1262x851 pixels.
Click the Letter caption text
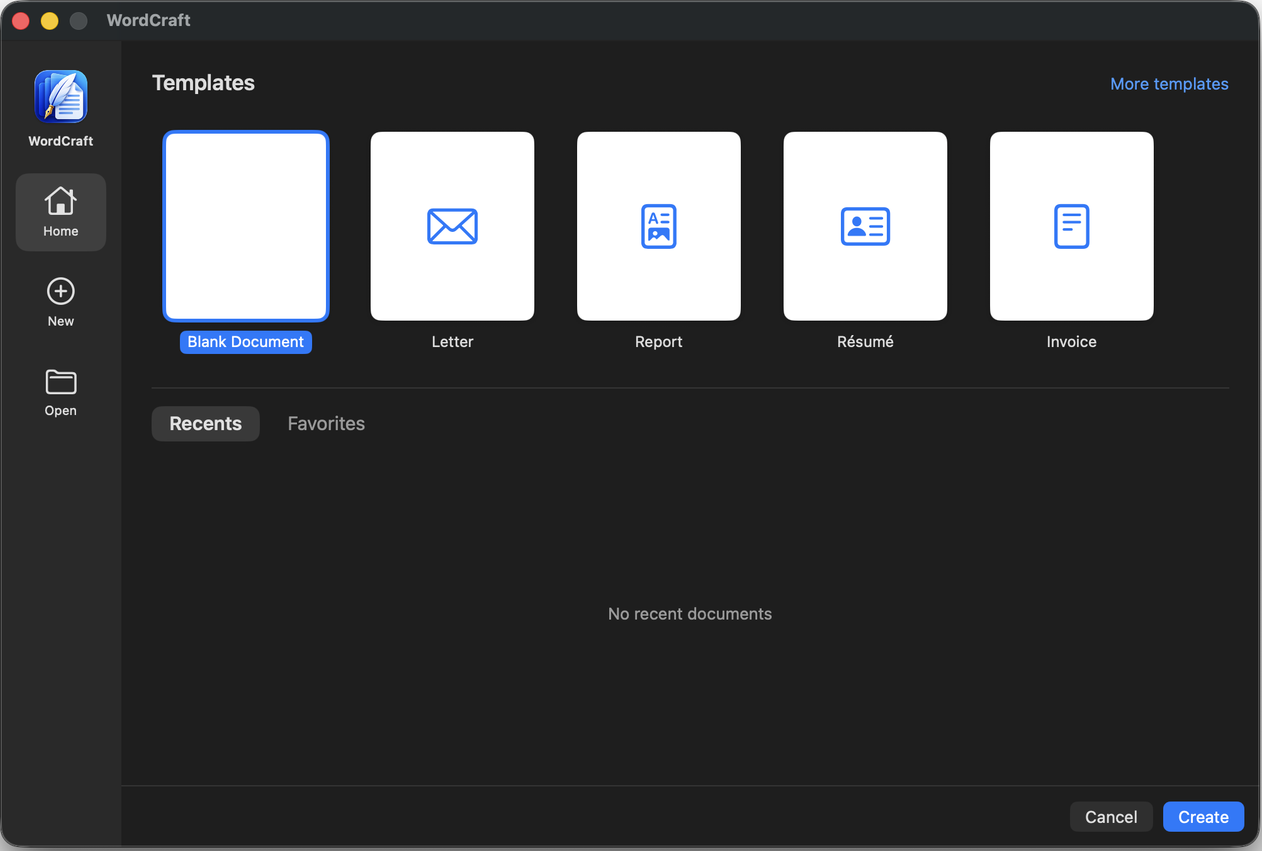(452, 342)
